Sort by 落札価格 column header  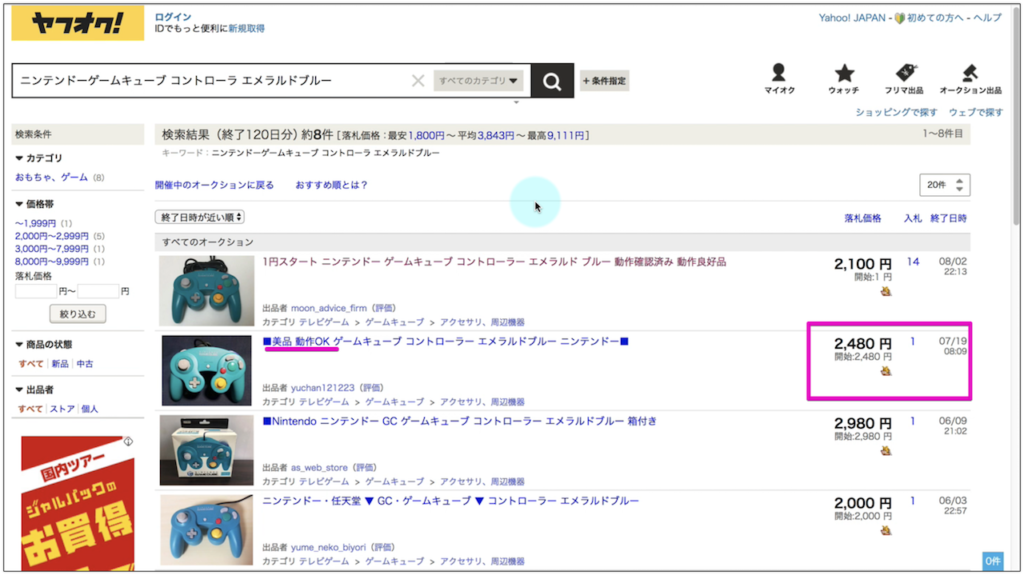tap(863, 218)
